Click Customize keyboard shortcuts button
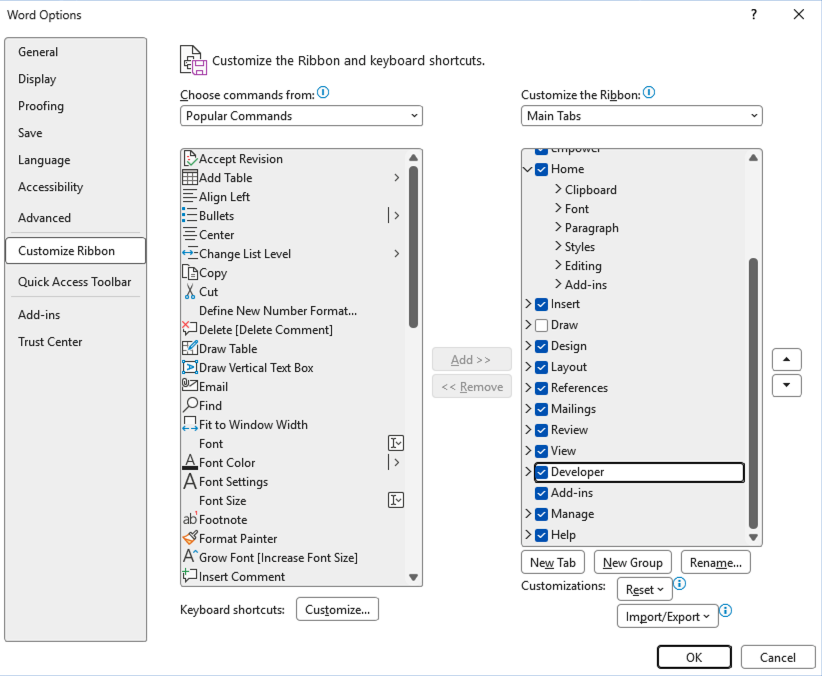The width and height of the screenshot is (822, 676). pyautogui.click(x=337, y=609)
